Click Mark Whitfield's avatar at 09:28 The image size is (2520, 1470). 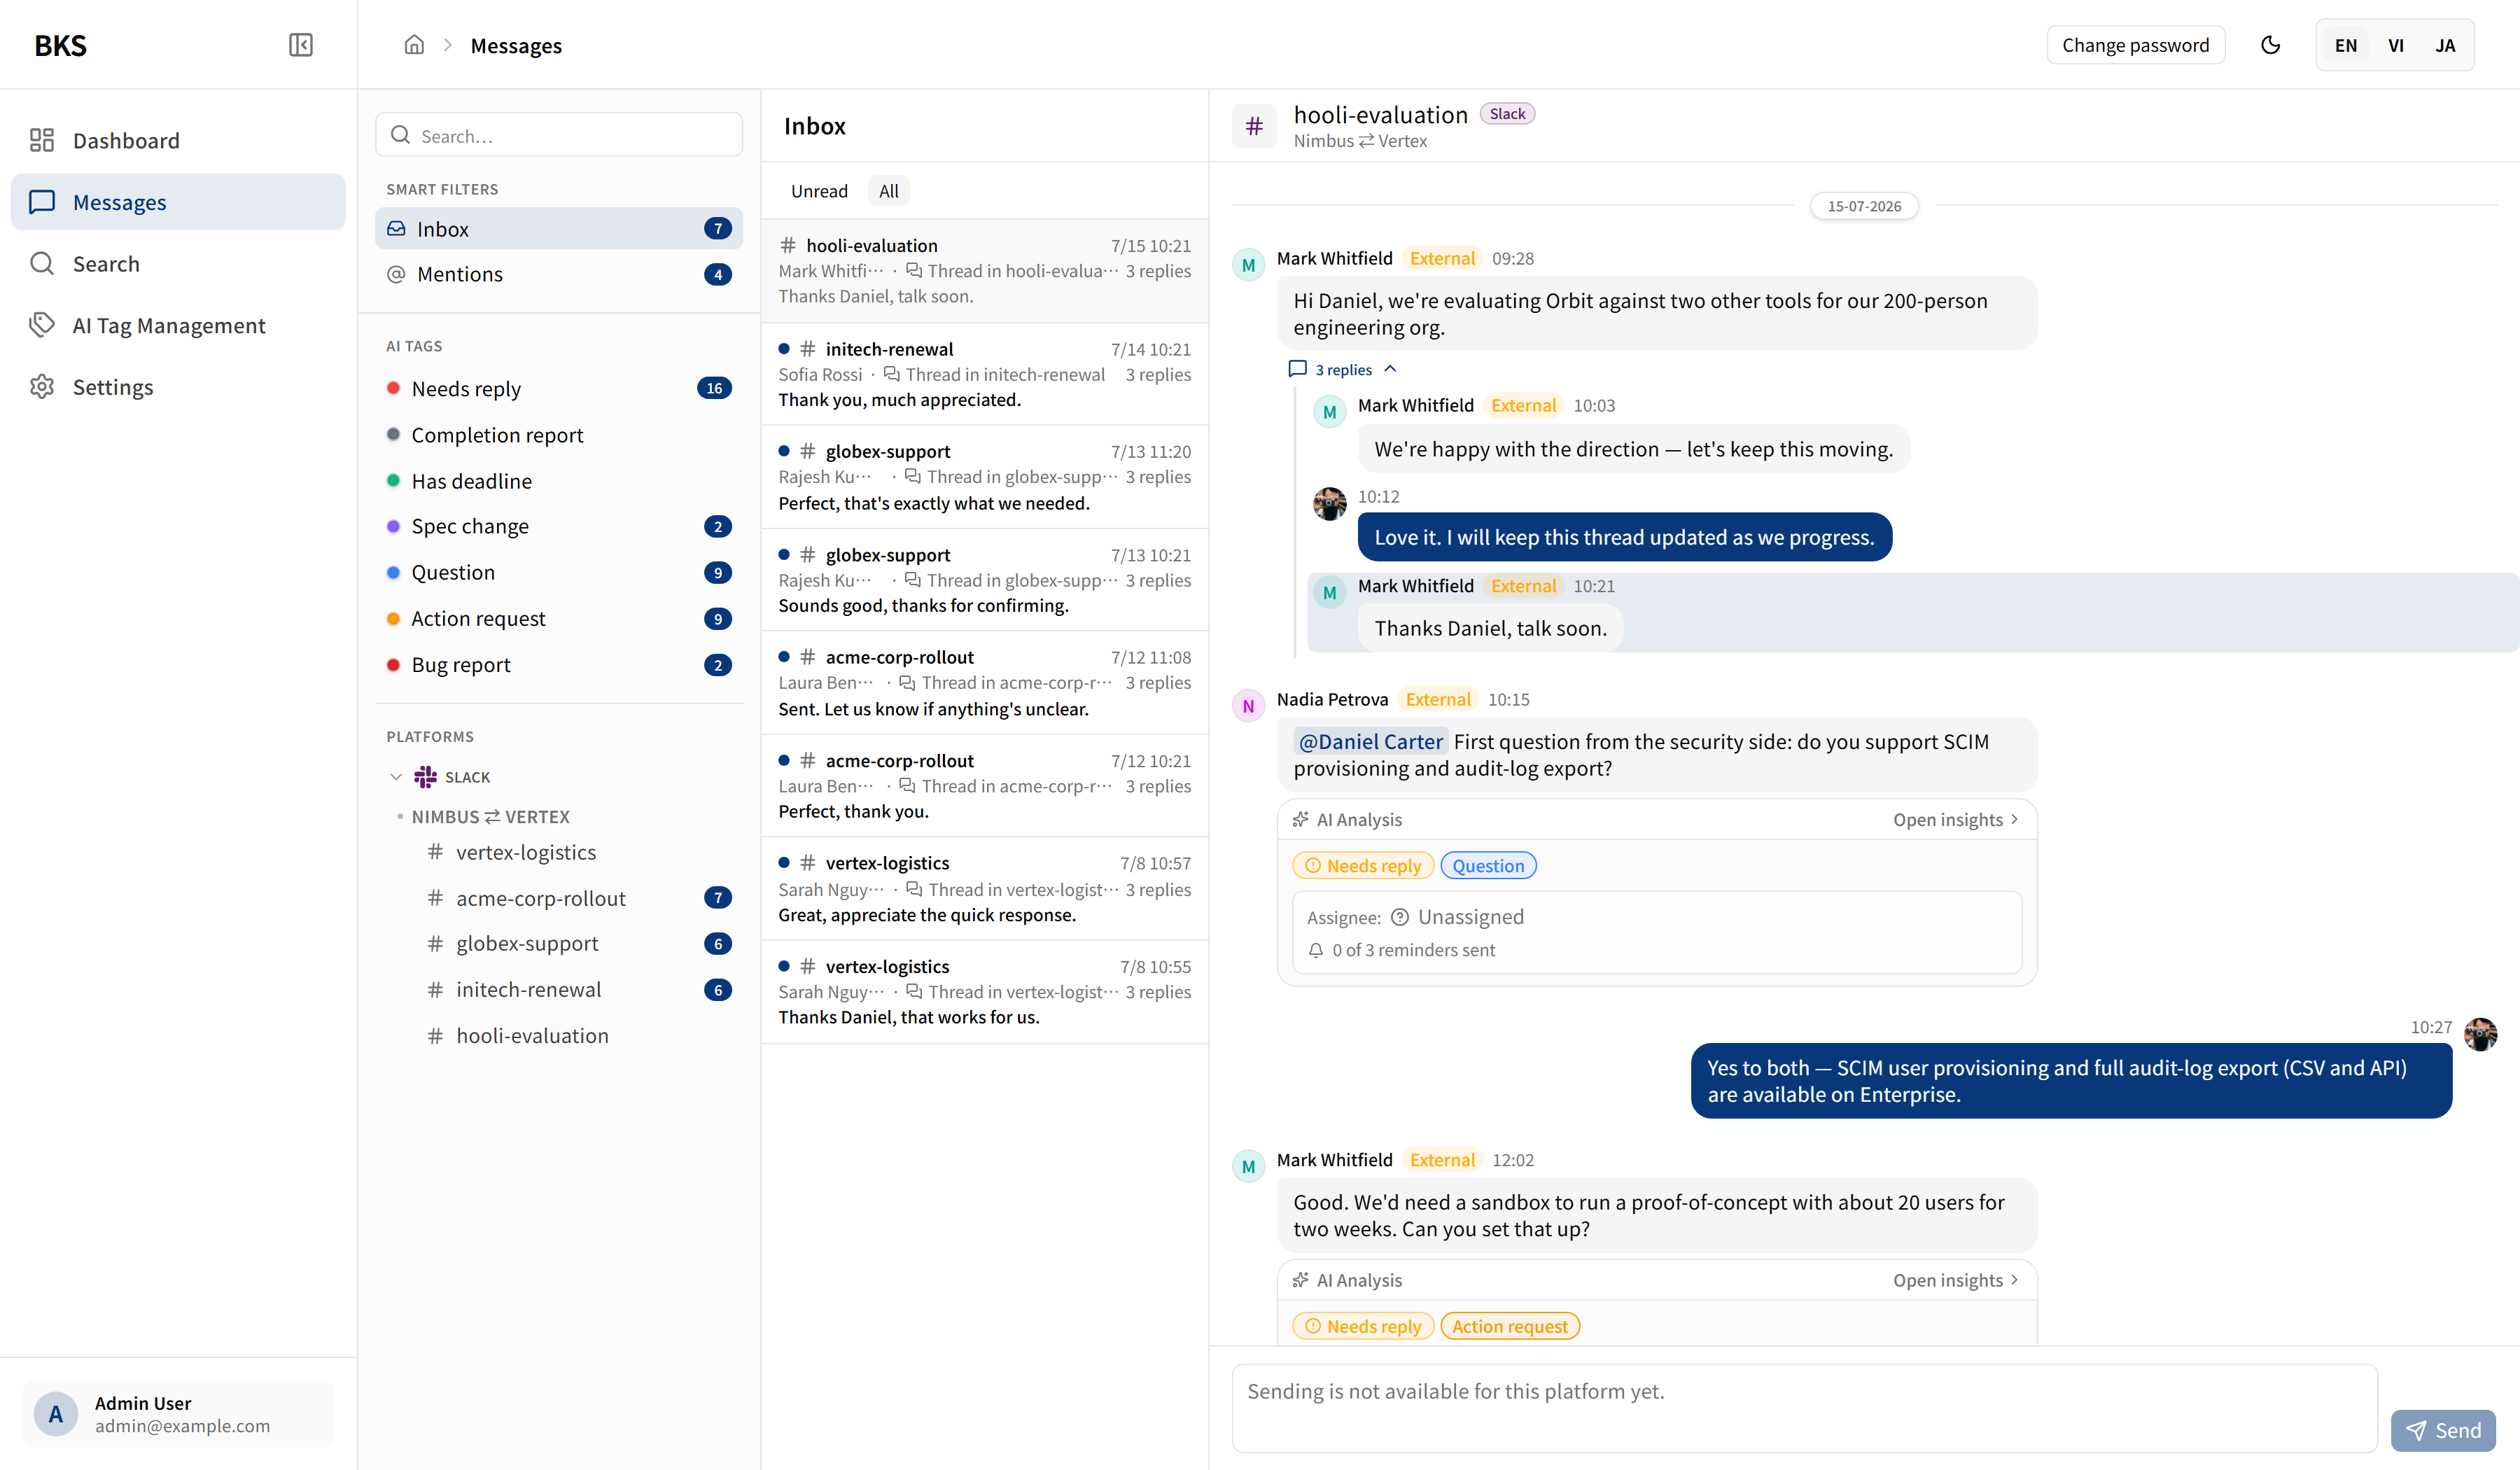tap(1248, 265)
